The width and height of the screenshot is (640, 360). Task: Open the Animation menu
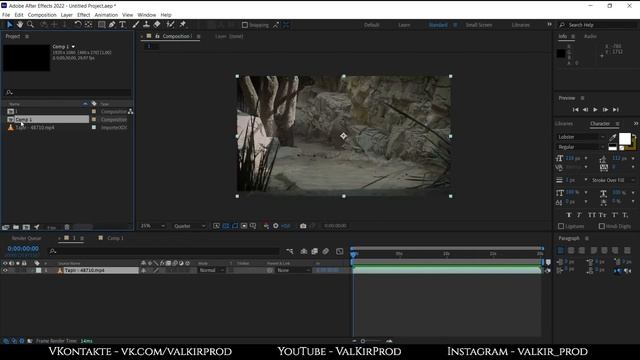(x=106, y=15)
